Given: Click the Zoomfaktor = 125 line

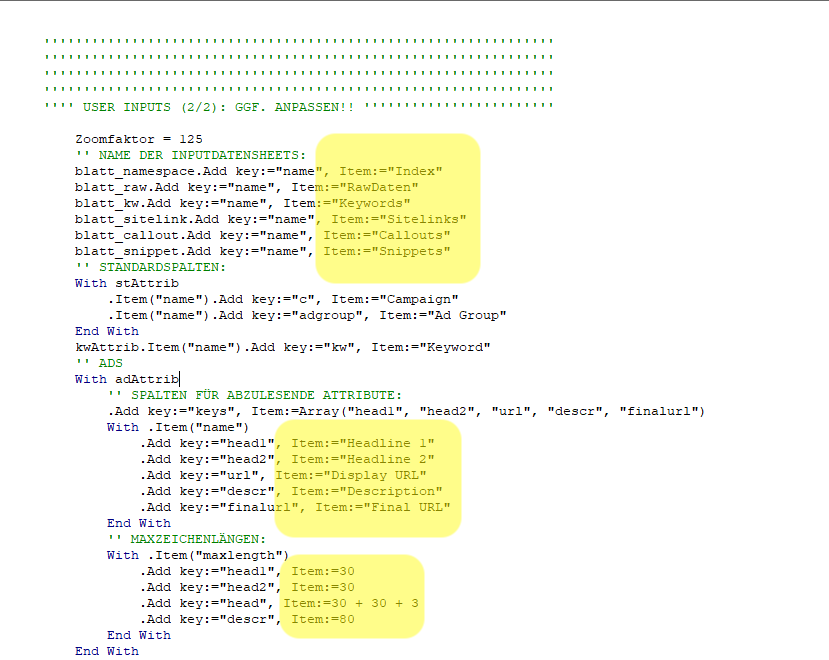Looking at the screenshot, I should tap(132, 139).
